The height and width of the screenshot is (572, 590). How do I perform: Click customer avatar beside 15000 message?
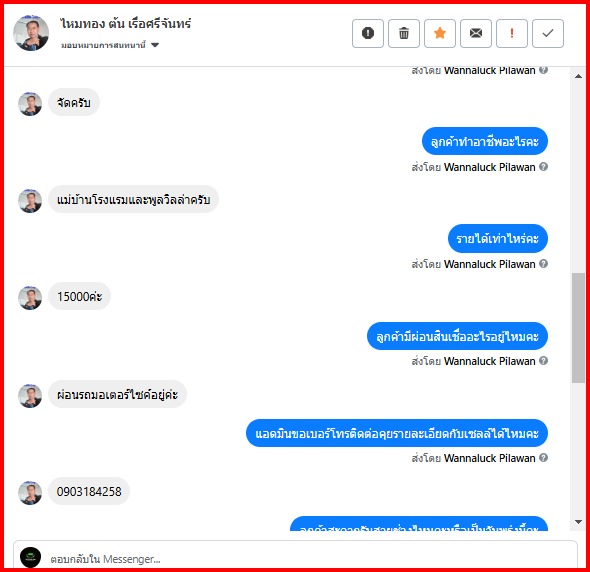tap(30, 298)
